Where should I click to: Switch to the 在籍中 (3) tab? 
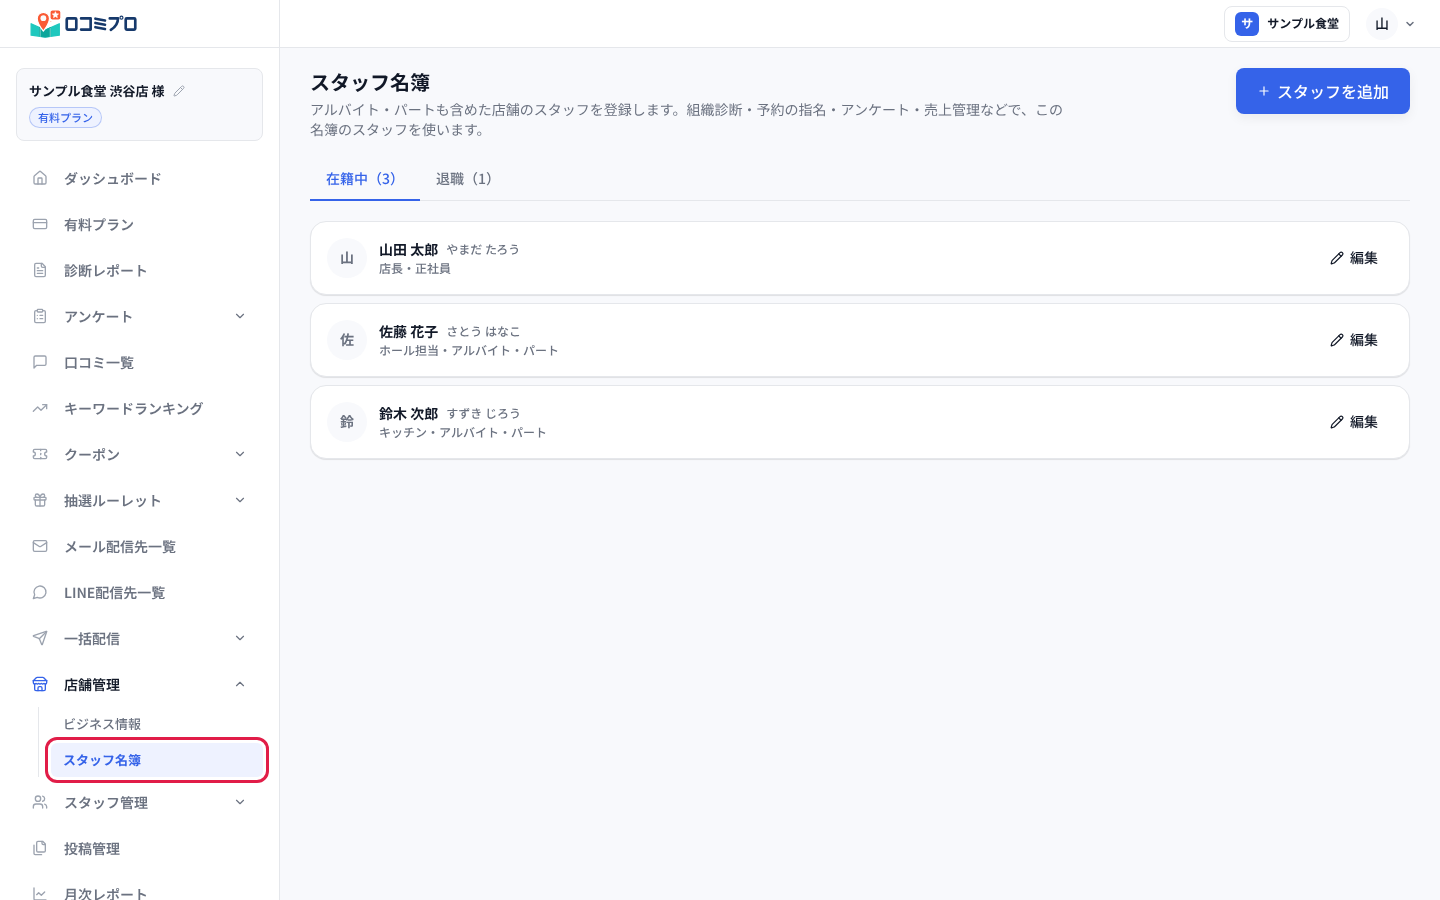click(365, 179)
